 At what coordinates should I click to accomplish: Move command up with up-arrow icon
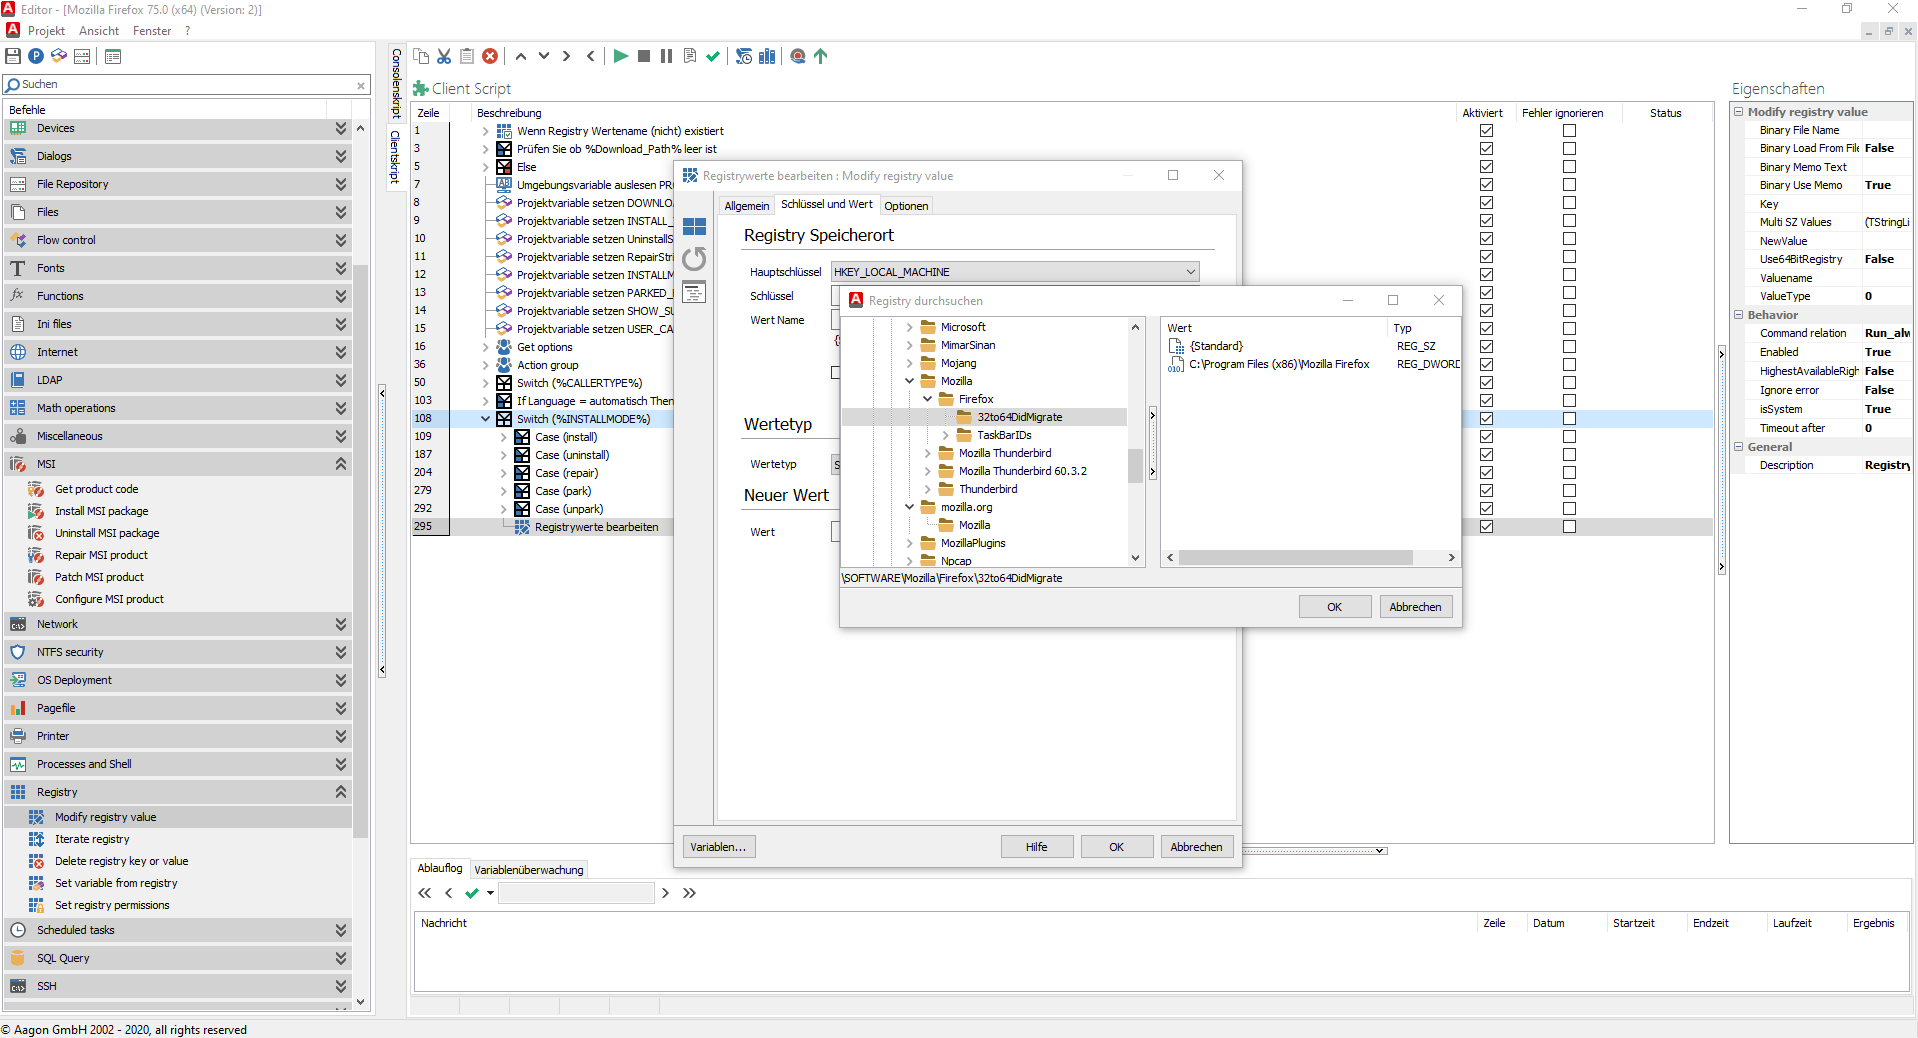pos(521,56)
